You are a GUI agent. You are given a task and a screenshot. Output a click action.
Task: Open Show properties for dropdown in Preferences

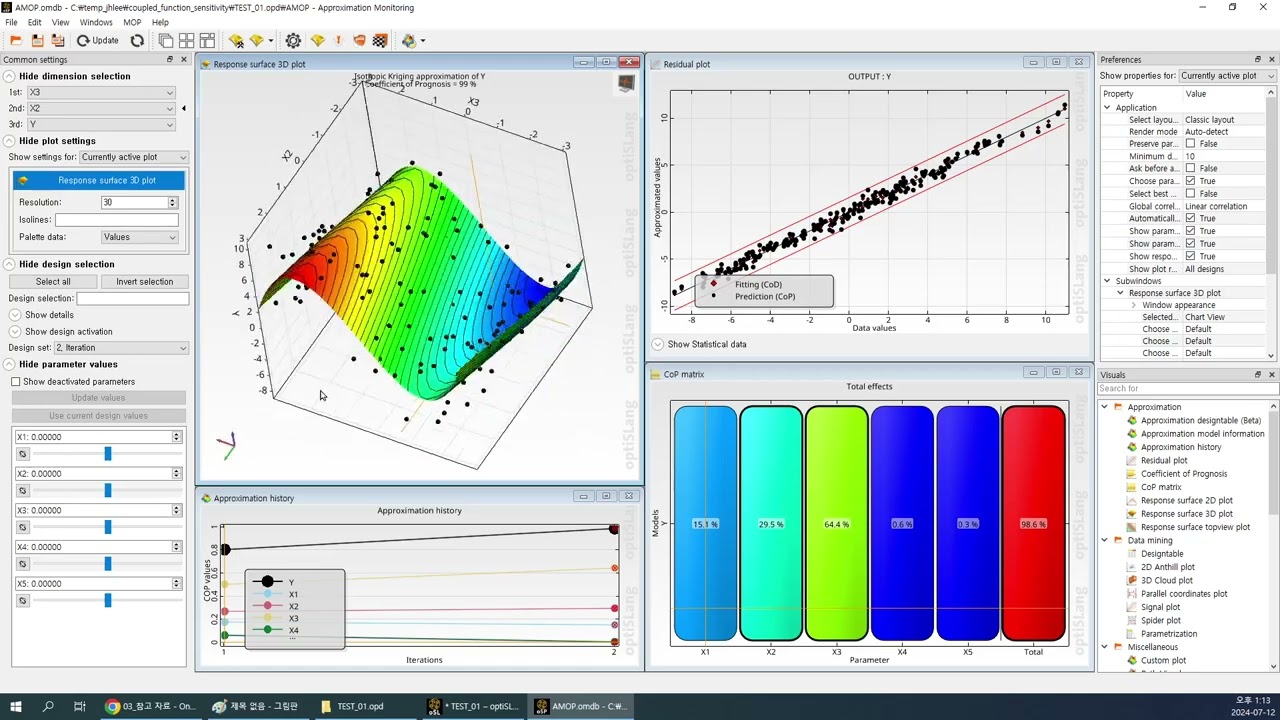[1227, 76]
